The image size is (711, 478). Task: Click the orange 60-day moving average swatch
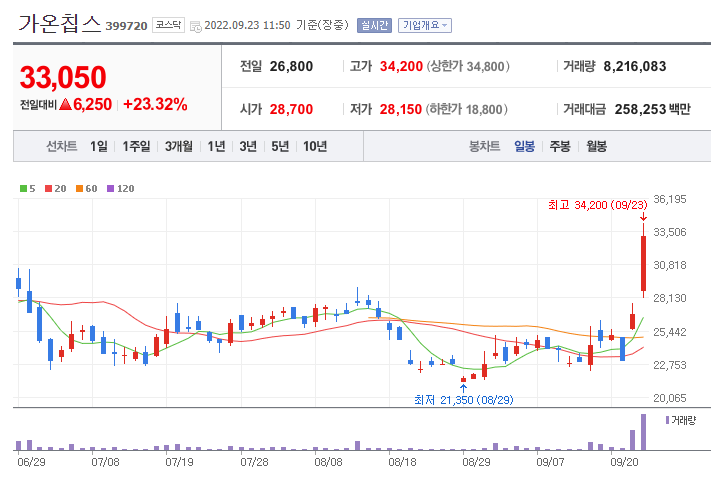tap(79, 189)
